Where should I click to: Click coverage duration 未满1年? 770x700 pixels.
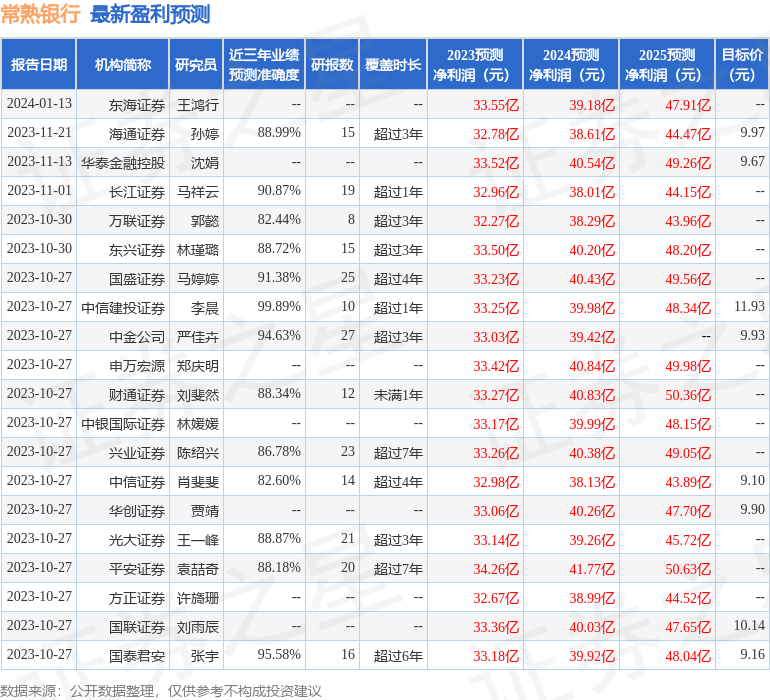pos(398,394)
